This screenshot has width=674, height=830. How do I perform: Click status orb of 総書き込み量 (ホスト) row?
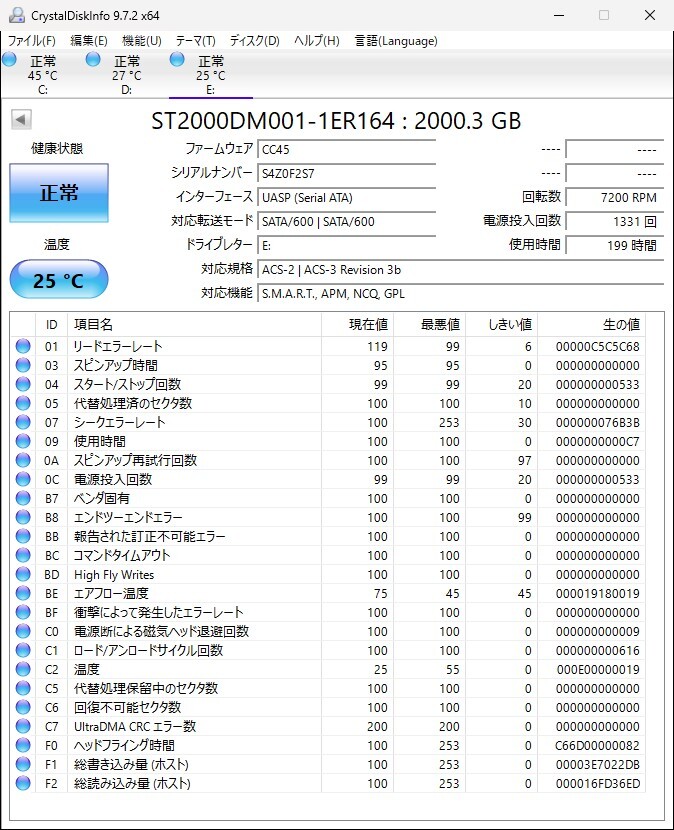coord(23,764)
